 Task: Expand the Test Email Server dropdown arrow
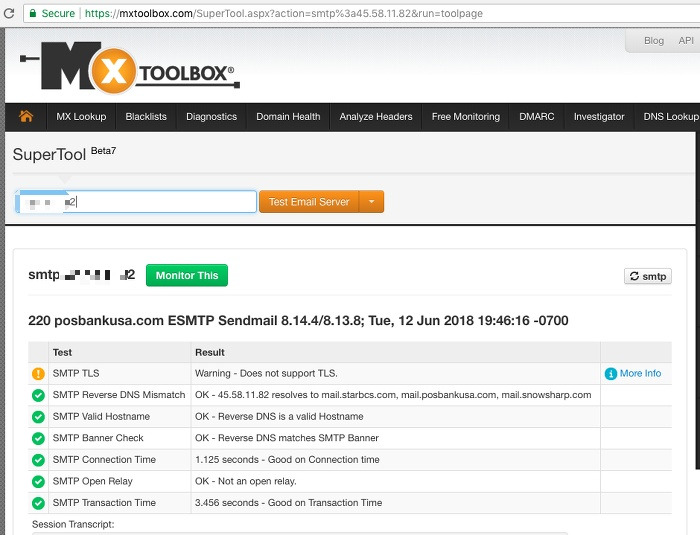click(371, 202)
